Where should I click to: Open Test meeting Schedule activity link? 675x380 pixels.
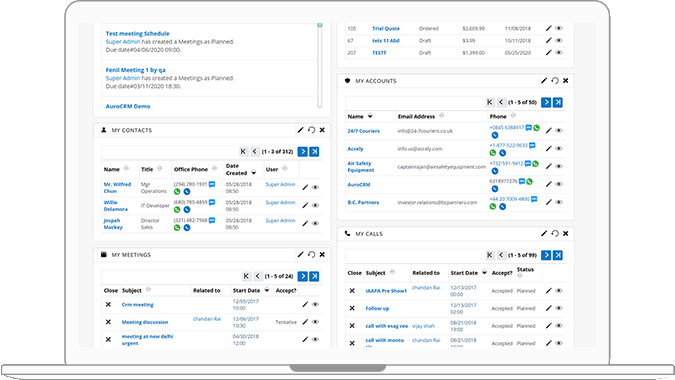coord(137,34)
